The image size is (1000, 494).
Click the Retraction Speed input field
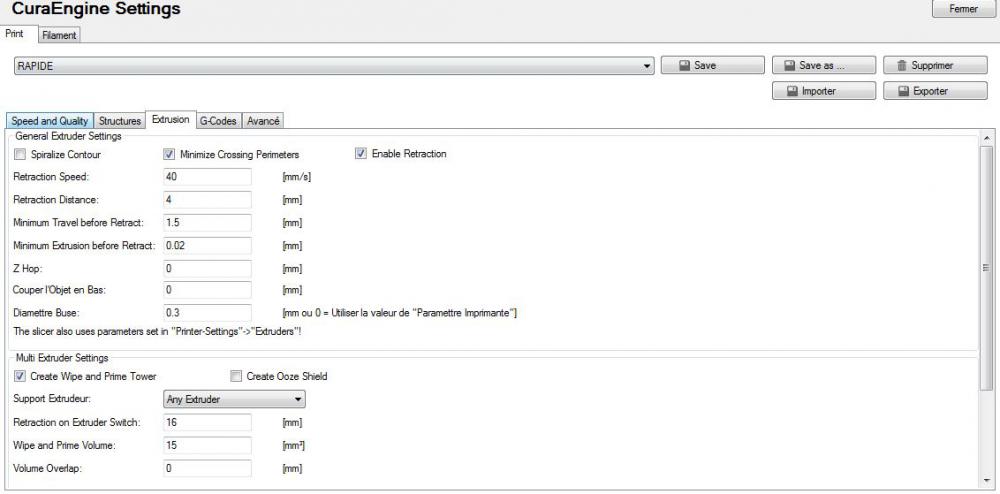[207, 177]
